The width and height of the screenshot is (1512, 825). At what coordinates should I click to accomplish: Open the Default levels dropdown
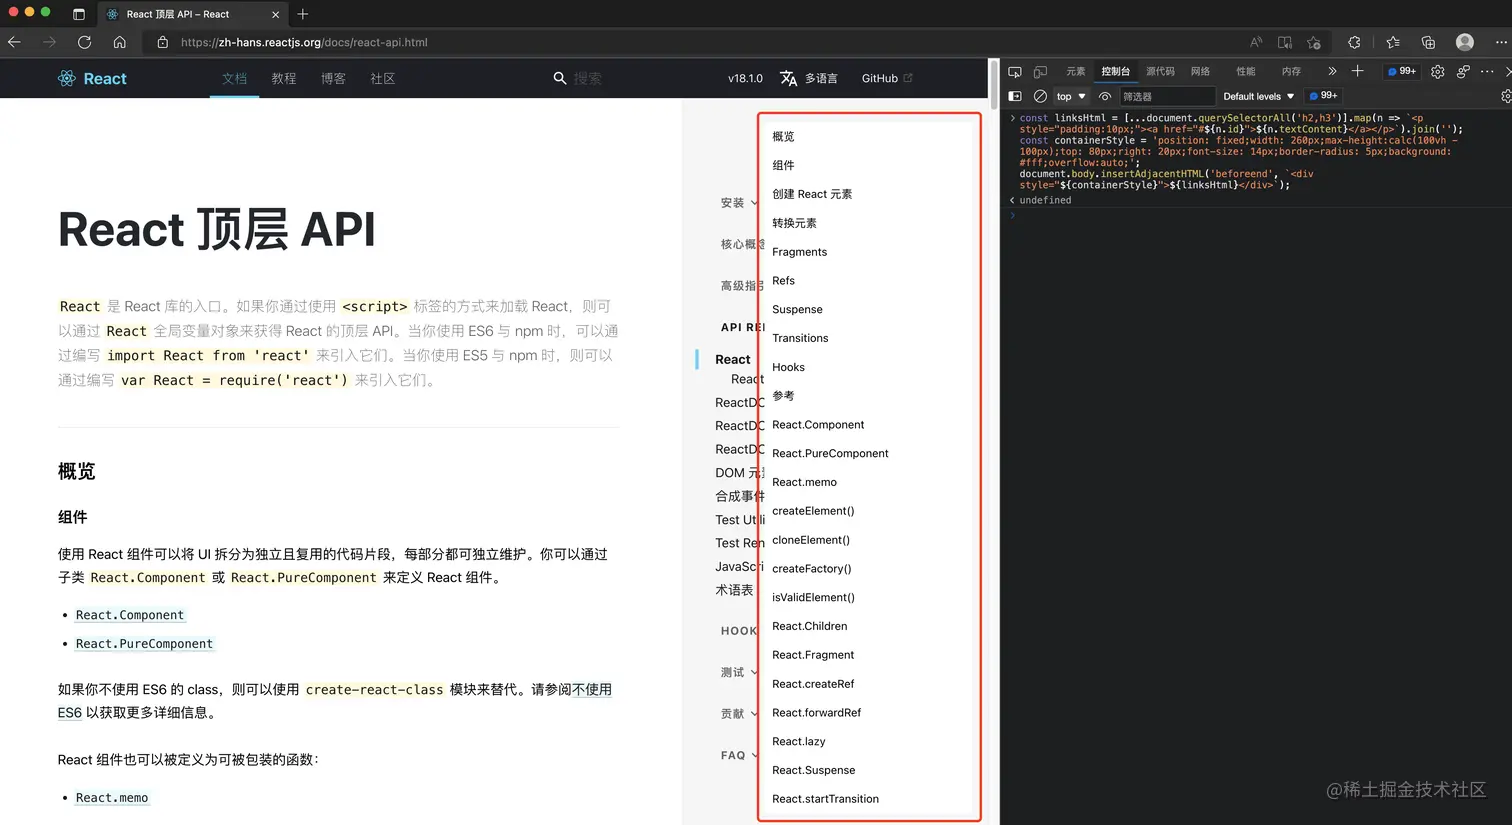(x=1258, y=96)
